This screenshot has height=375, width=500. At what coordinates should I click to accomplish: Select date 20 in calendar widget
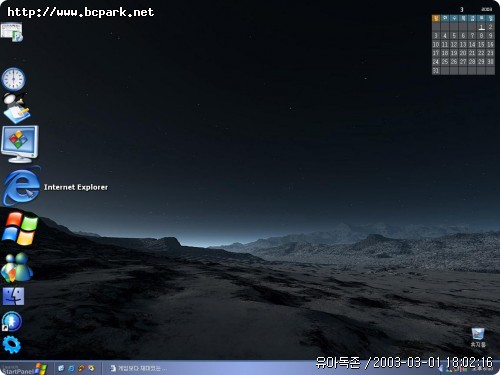463,53
